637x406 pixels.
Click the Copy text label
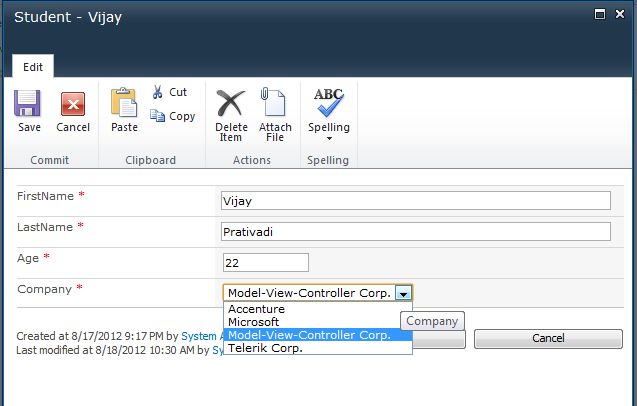[x=182, y=116]
